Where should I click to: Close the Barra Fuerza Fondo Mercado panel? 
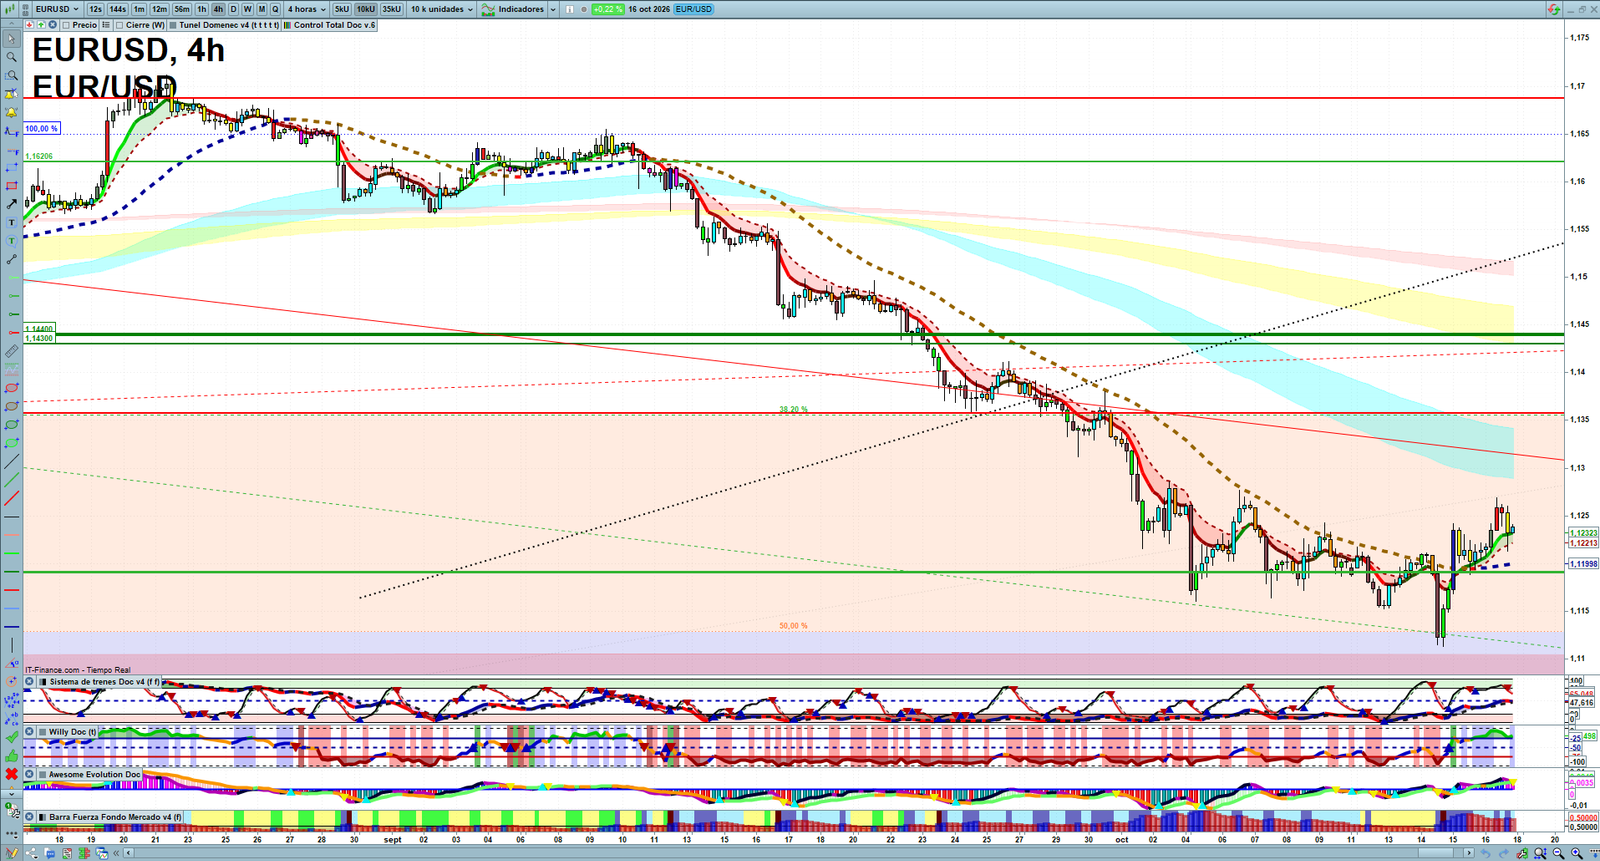pos(29,817)
